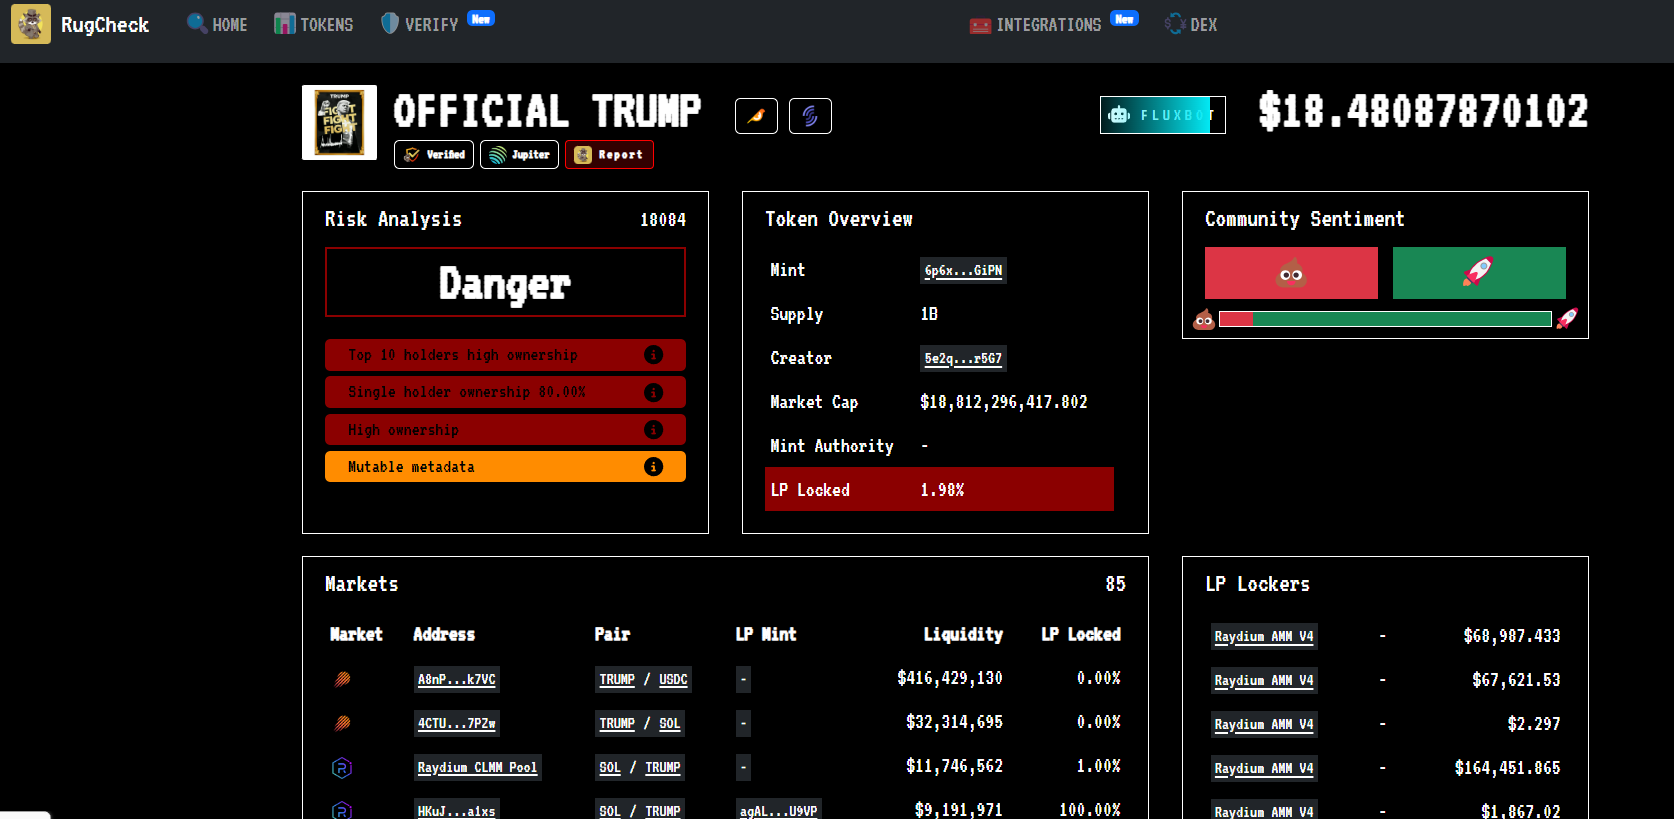Click the liquidity value $11,746,562
This screenshot has height=819, width=1674.
(954, 766)
